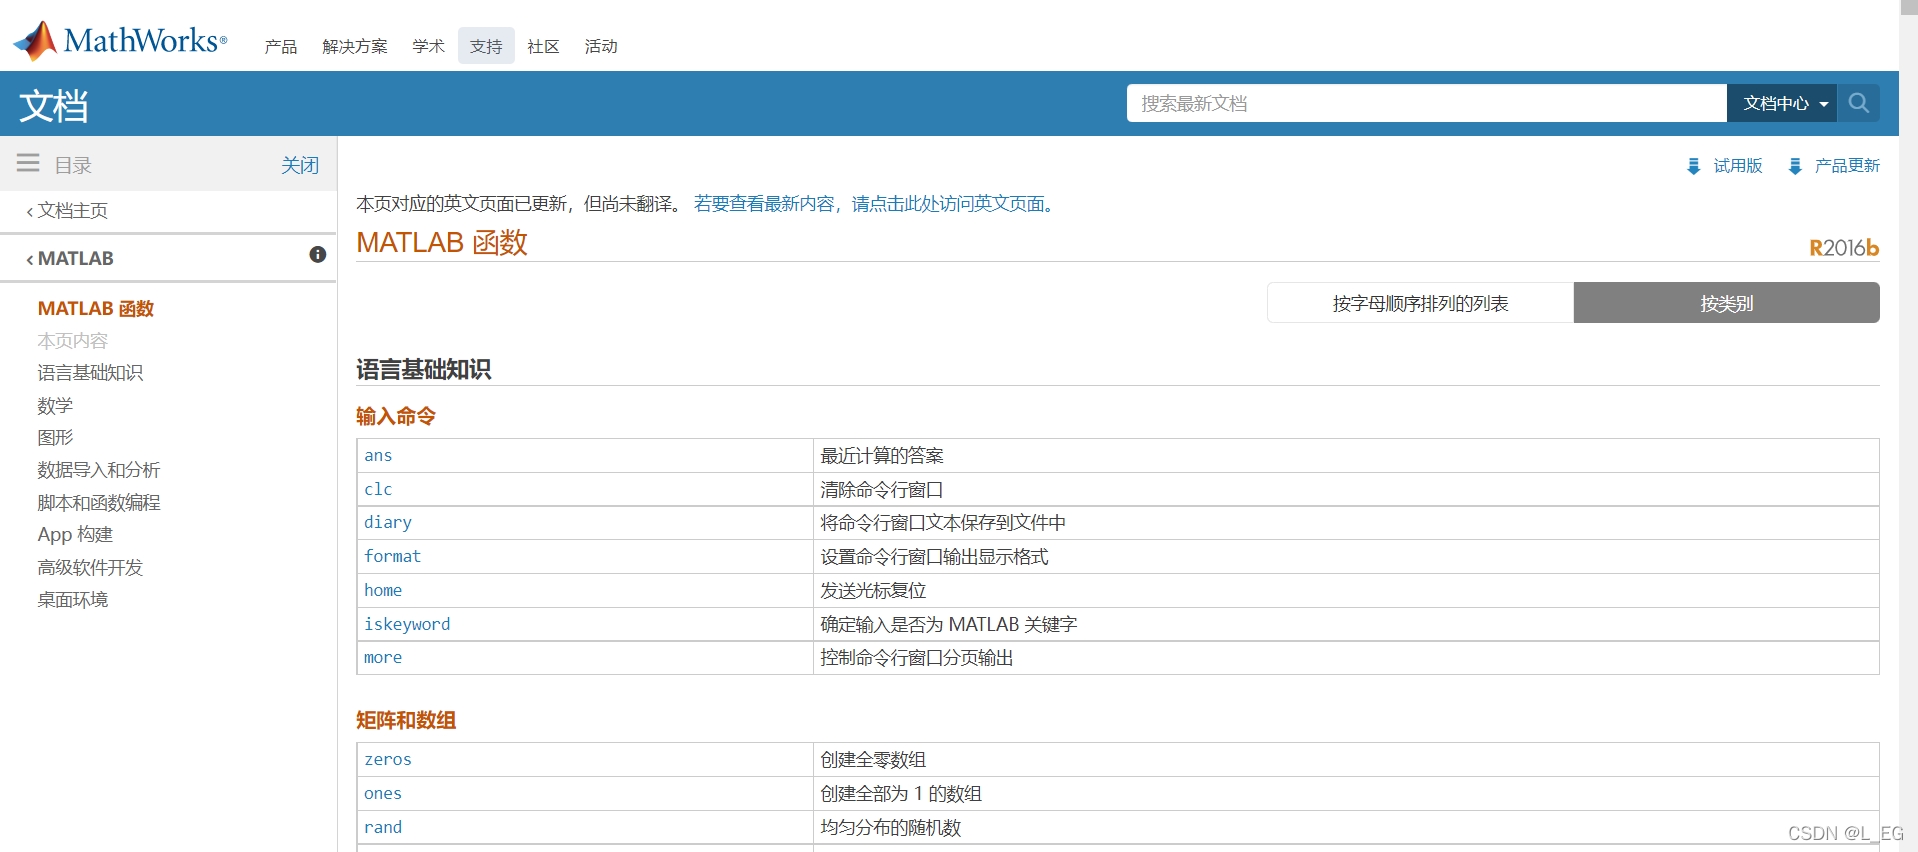Jump to 数据导入和分析 in the sidebar

click(99, 470)
